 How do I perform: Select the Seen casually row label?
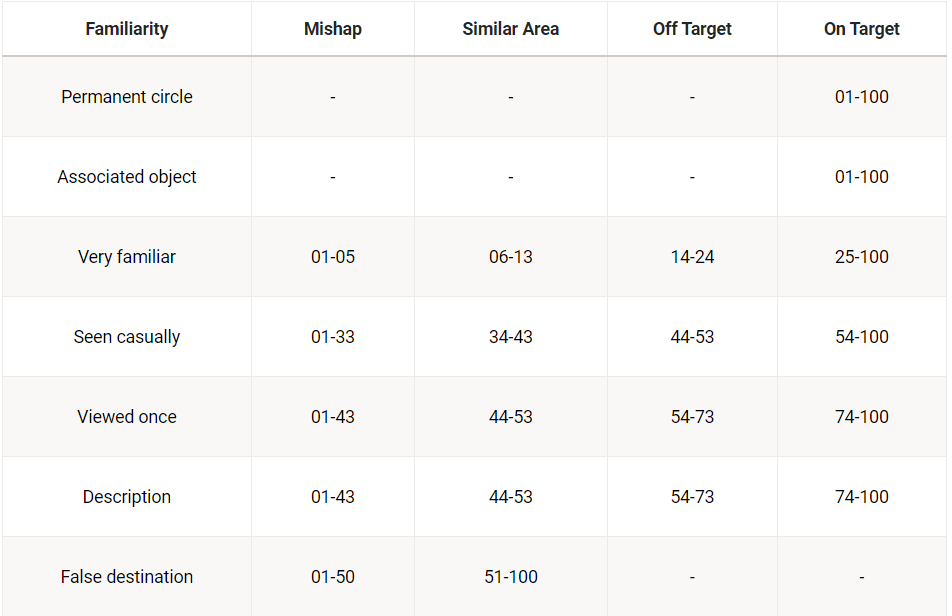[127, 337]
